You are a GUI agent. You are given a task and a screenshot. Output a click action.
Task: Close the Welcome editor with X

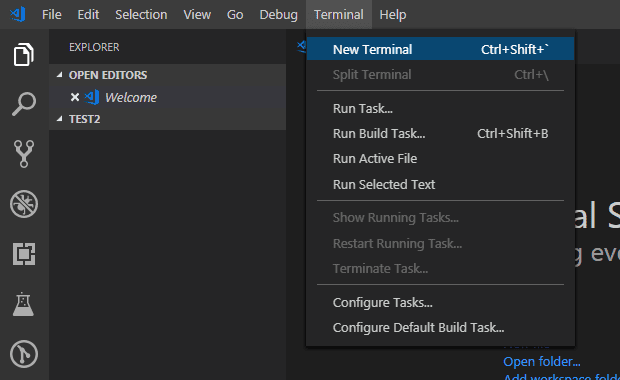(x=75, y=97)
